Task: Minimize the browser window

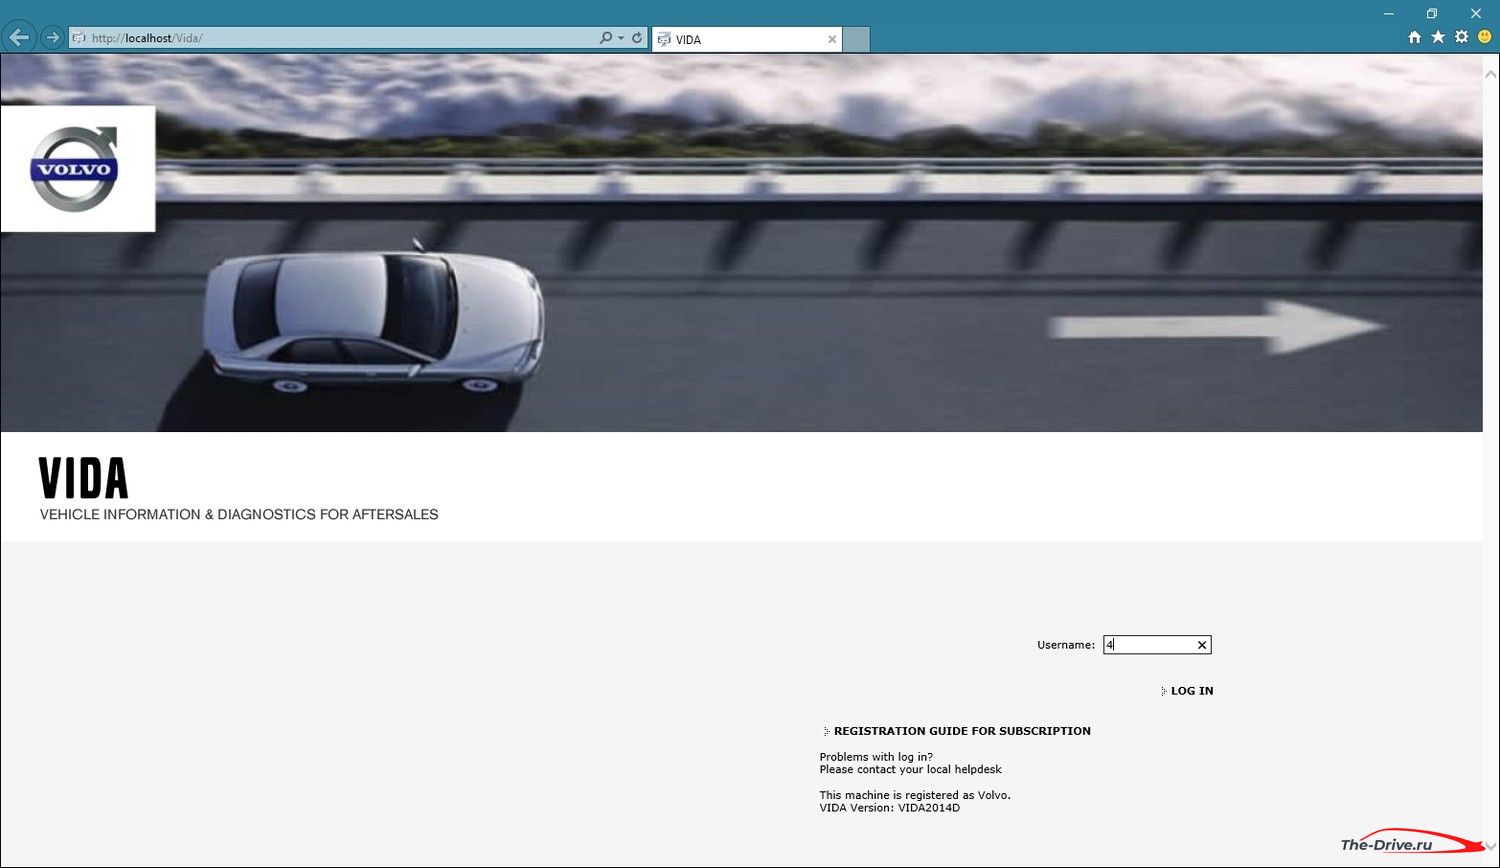Action: pyautogui.click(x=1389, y=13)
